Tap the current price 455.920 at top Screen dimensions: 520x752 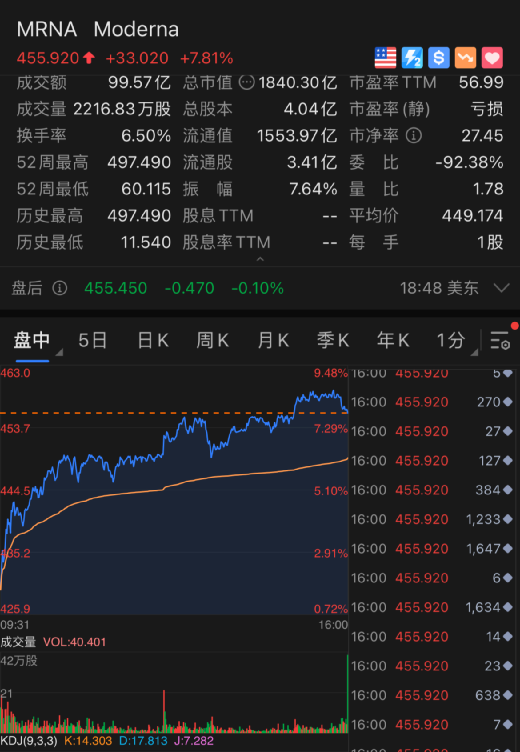(x=47, y=58)
